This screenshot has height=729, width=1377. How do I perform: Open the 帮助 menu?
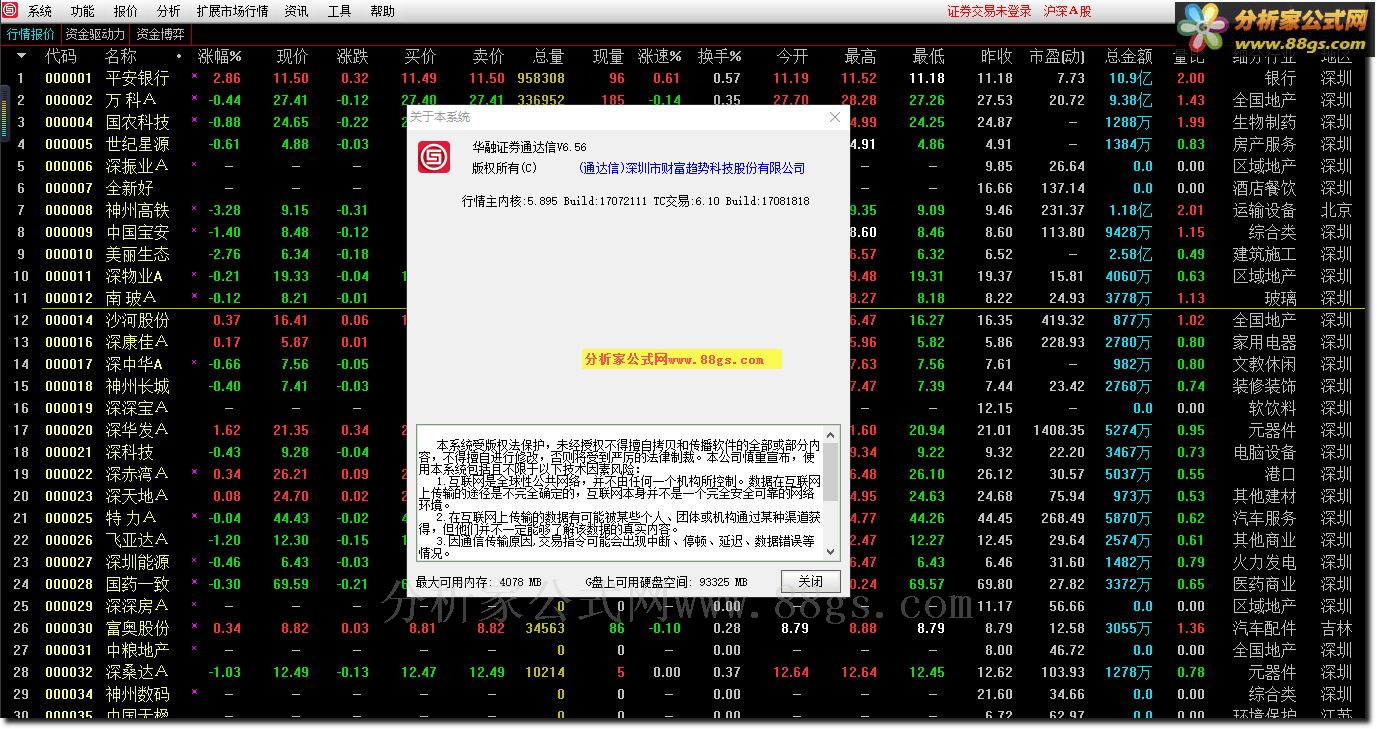[382, 11]
